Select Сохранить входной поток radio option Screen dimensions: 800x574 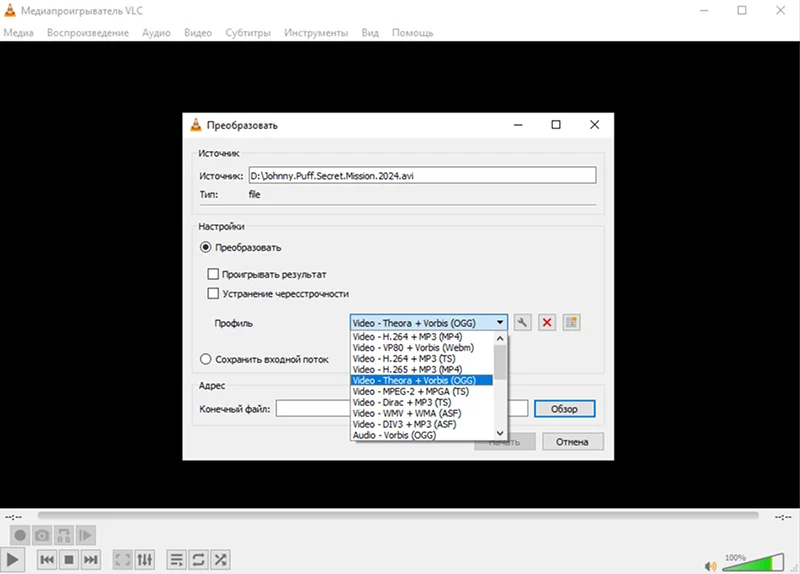[206, 359]
